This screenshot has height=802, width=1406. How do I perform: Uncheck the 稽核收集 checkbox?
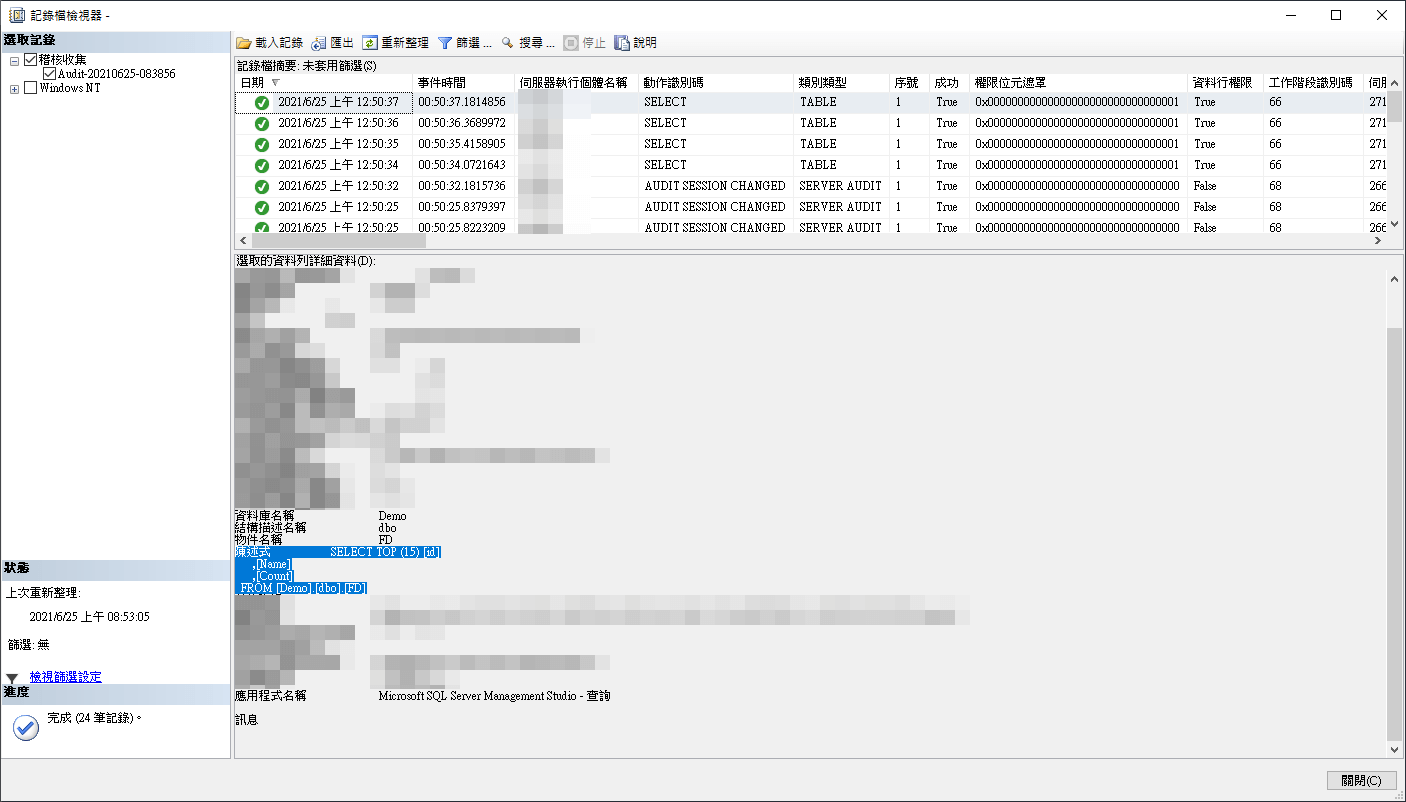30,58
